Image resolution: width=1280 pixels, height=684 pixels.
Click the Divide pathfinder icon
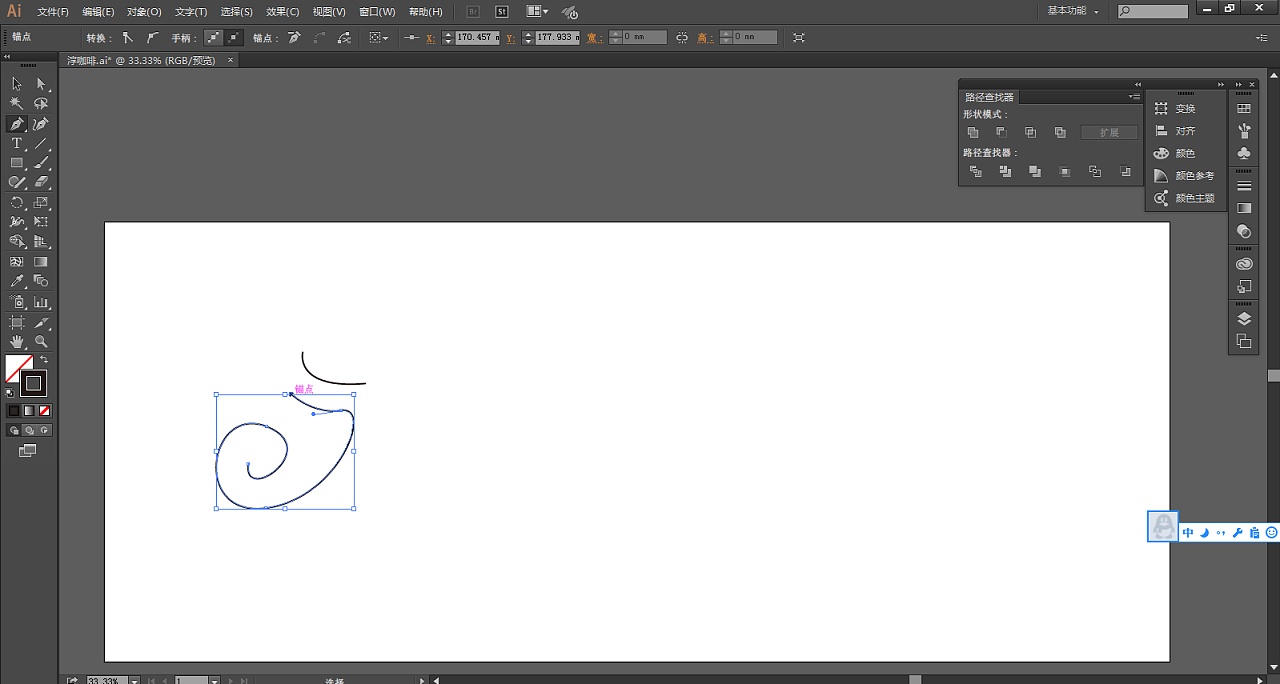976,172
